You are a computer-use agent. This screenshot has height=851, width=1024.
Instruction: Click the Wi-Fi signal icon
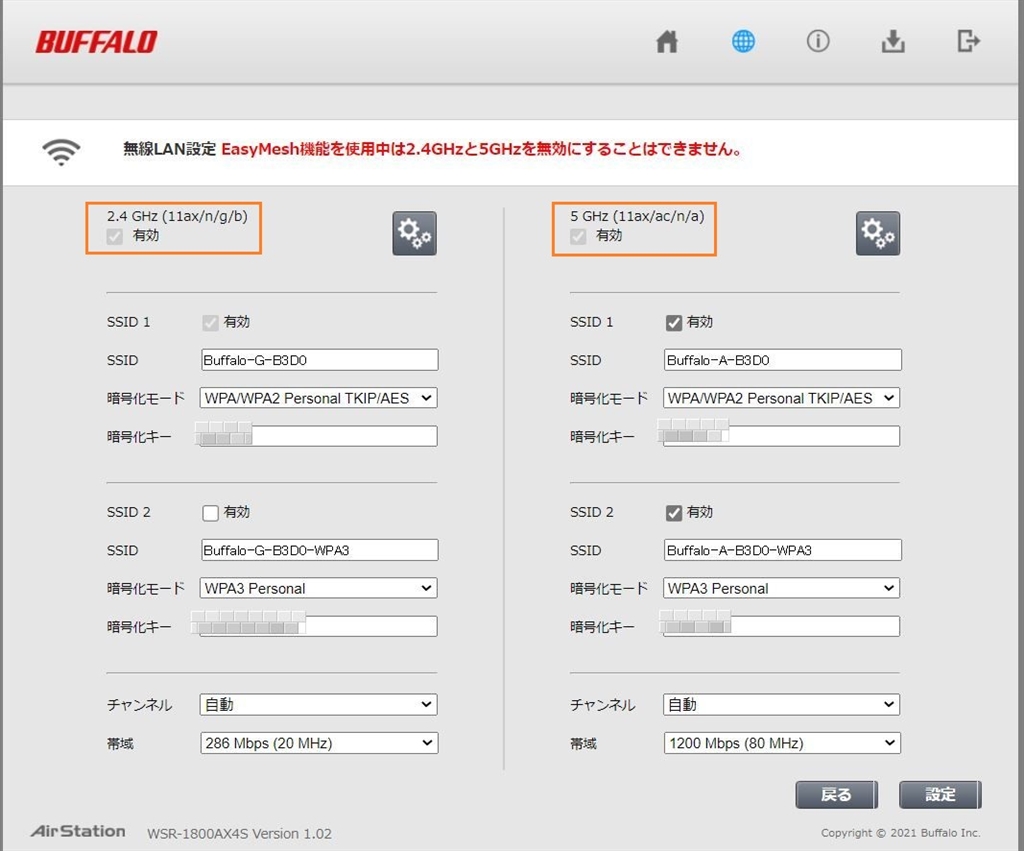[61, 152]
